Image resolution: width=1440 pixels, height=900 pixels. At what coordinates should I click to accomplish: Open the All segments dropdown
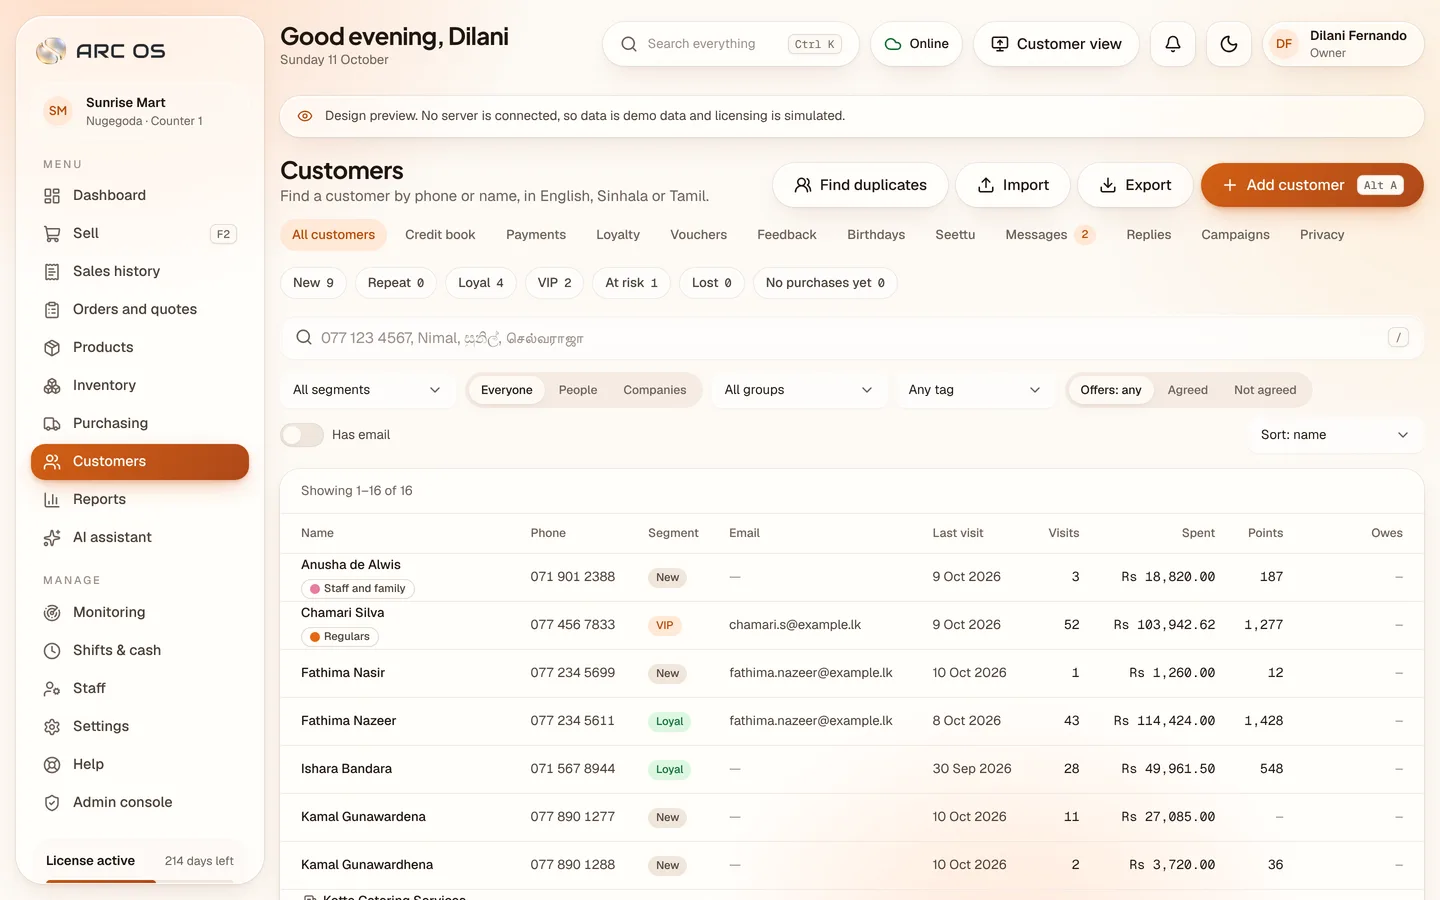(x=367, y=390)
